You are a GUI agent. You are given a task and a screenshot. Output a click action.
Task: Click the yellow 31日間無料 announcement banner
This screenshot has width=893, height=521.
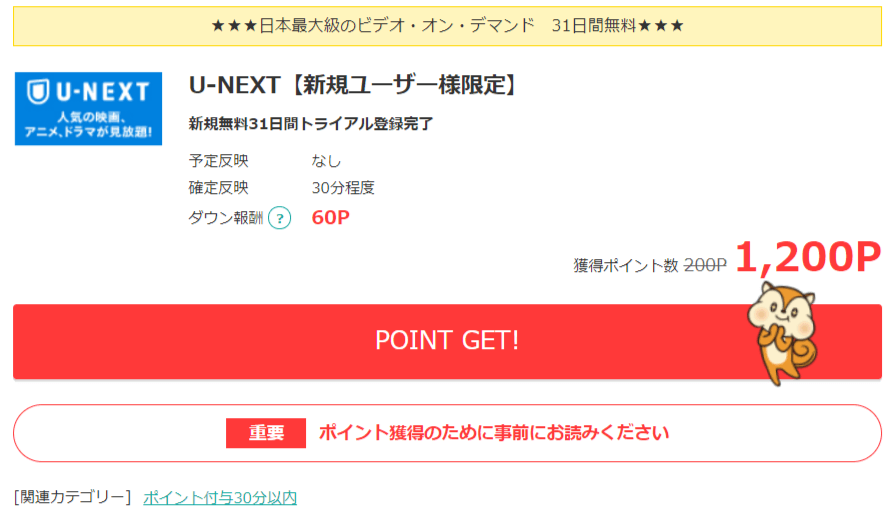pyautogui.click(x=447, y=26)
